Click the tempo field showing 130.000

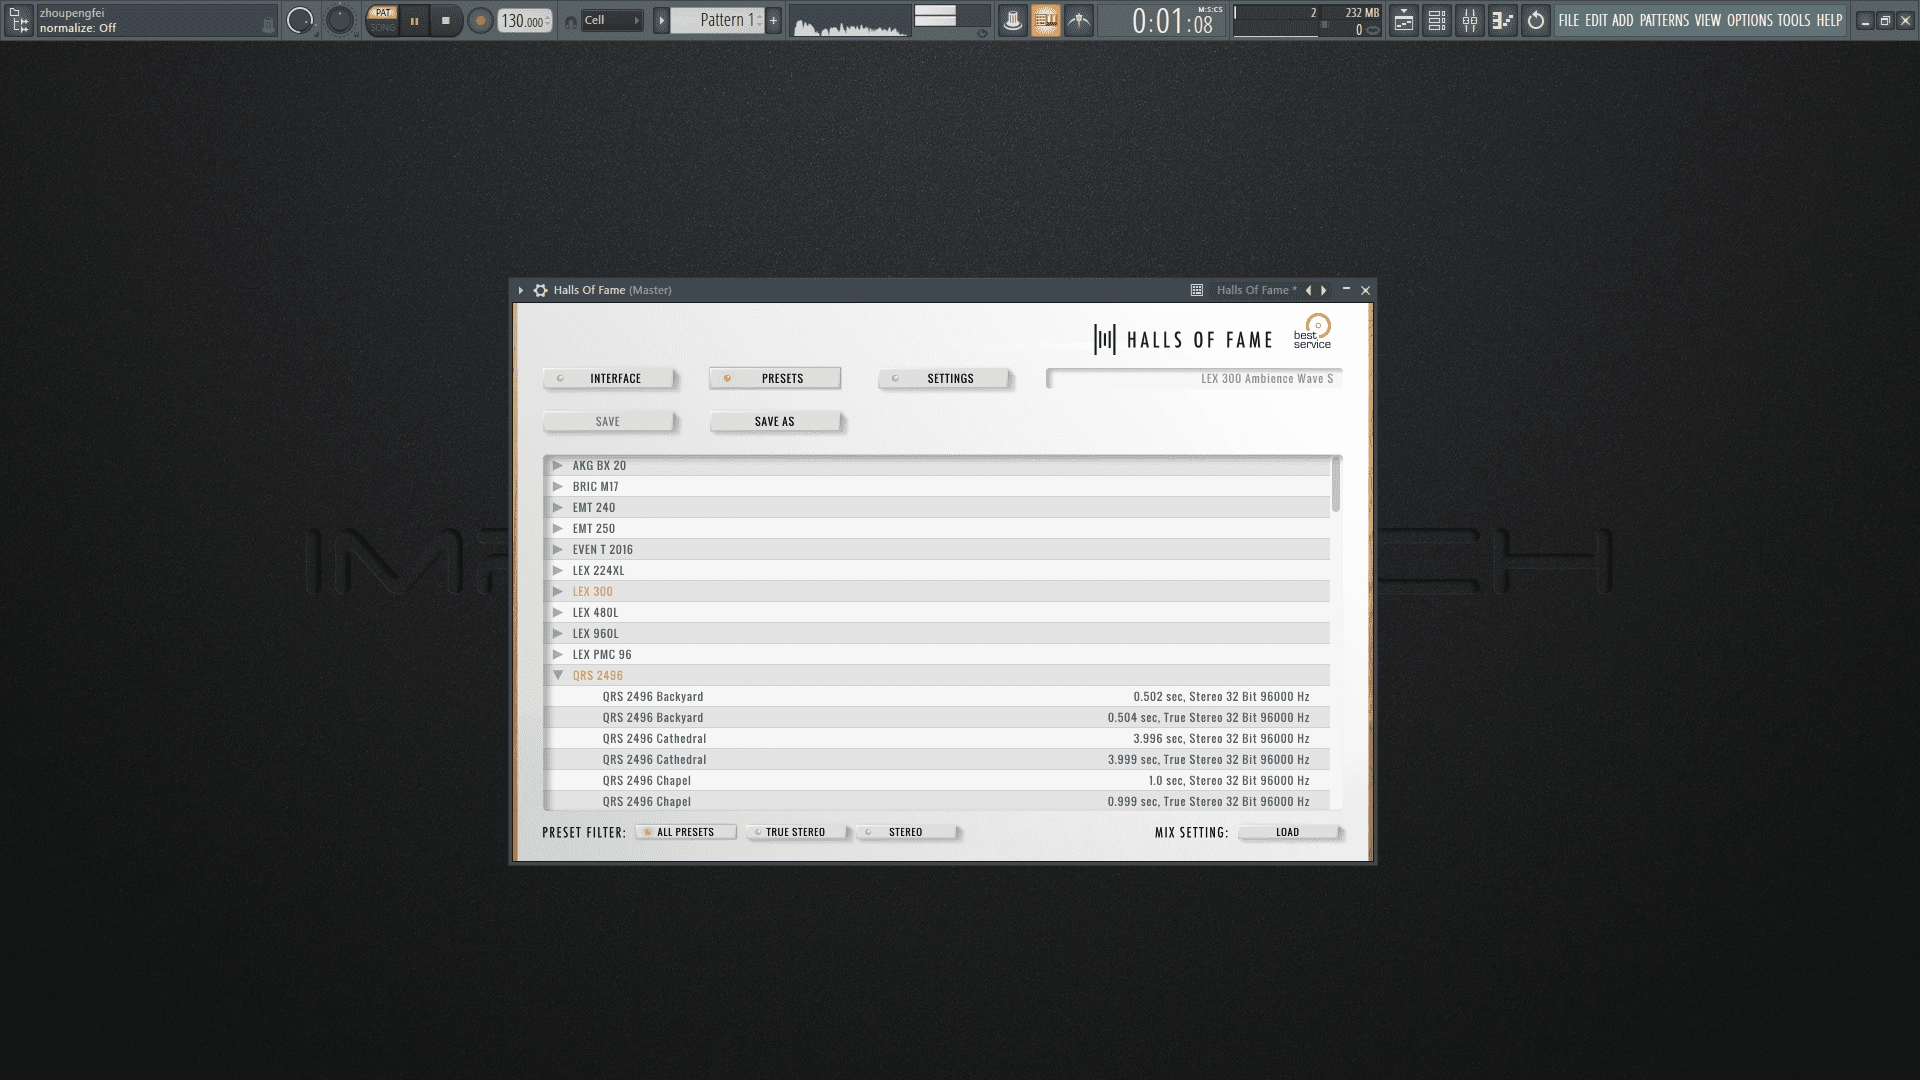click(x=525, y=20)
